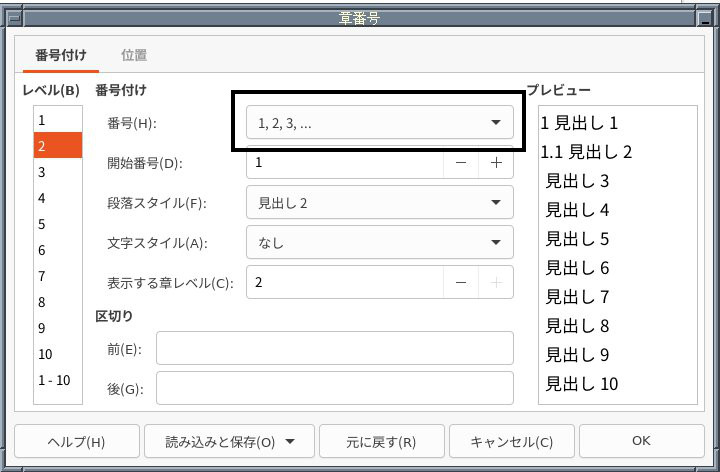
Task: Select level 4 in the レベル list
Action: coord(58,198)
